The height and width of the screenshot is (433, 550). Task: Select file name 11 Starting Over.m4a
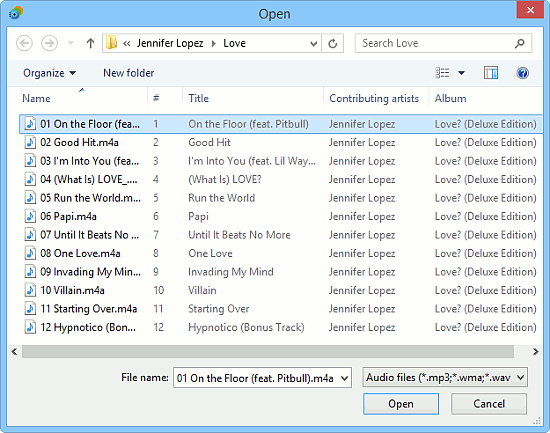tap(88, 309)
